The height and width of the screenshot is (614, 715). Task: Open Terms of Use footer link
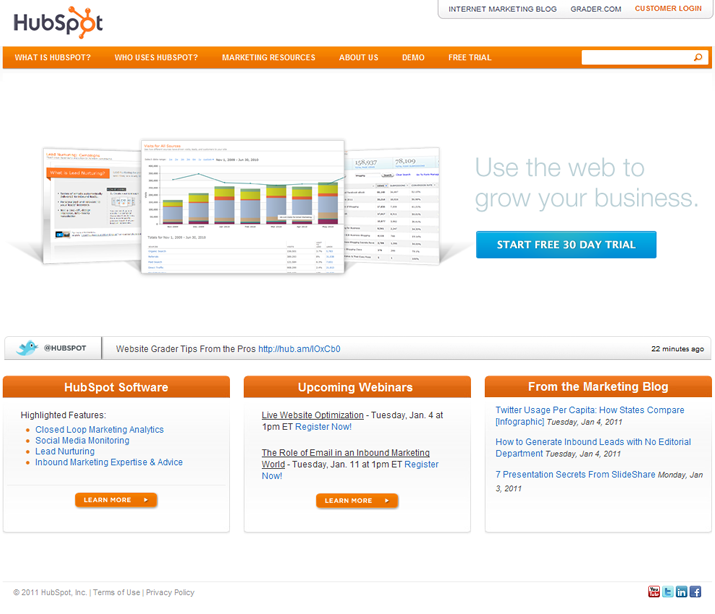pos(116,592)
